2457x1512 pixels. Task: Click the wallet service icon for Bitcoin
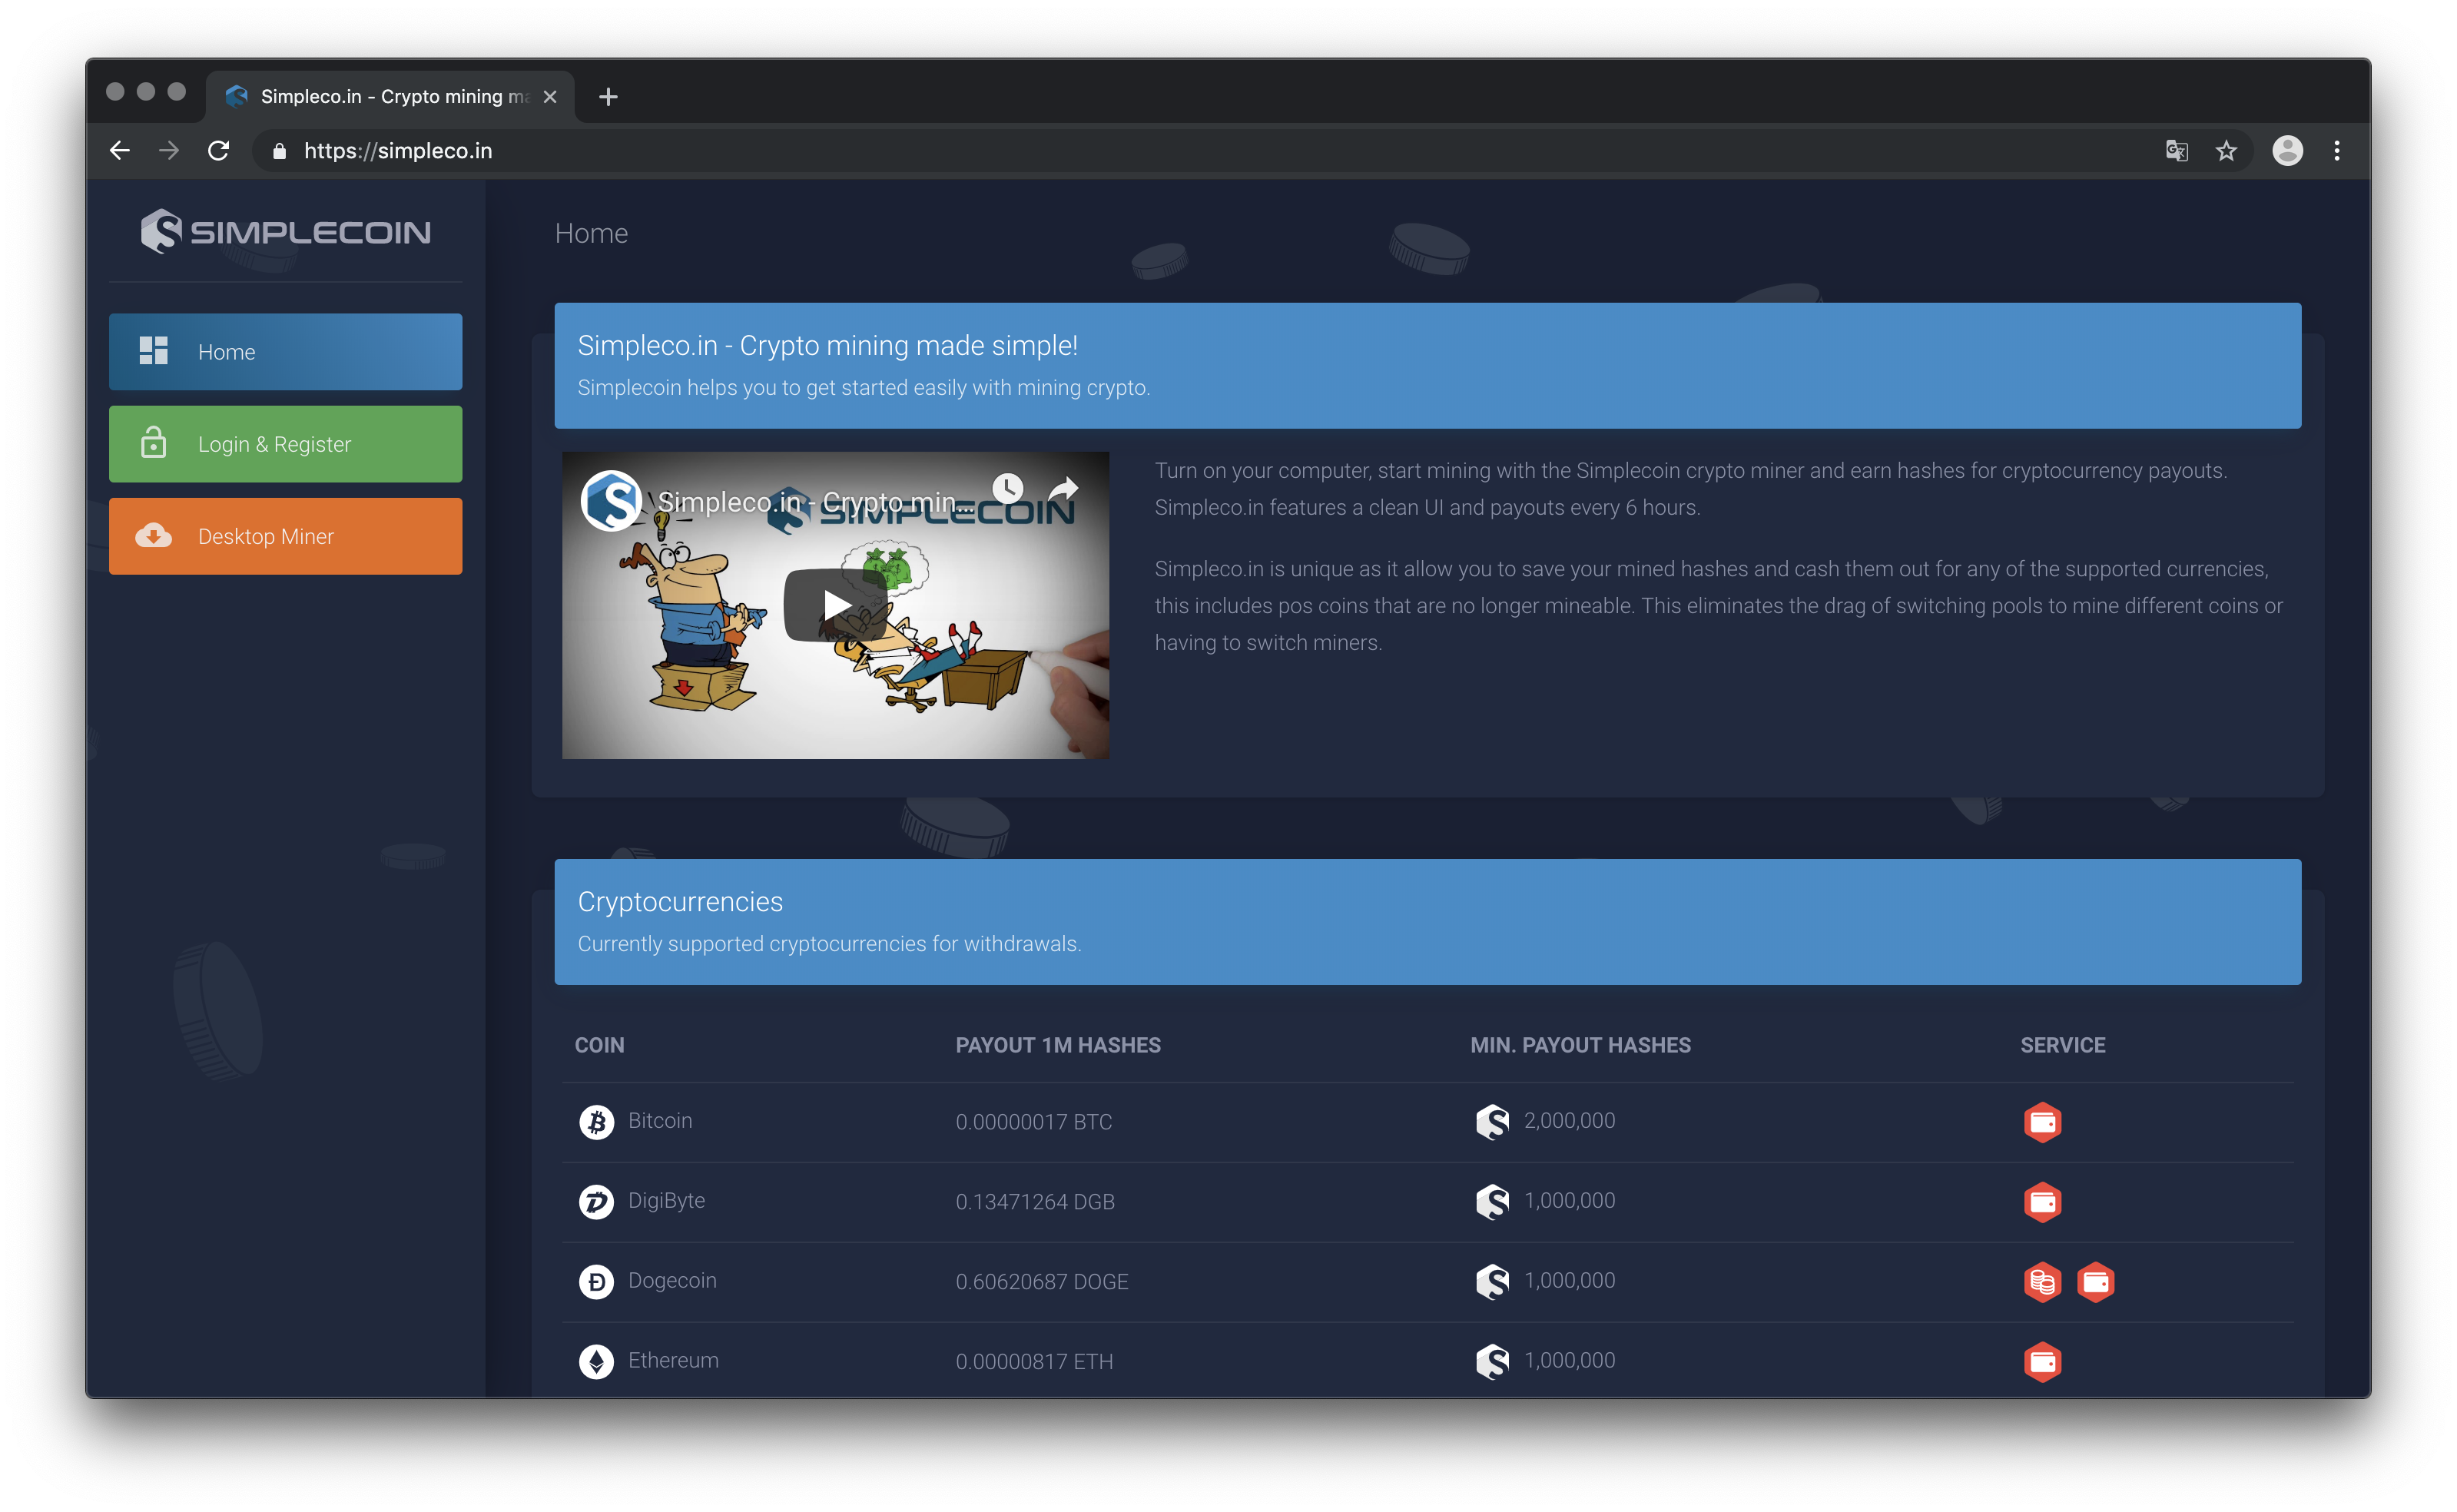click(x=2043, y=1121)
